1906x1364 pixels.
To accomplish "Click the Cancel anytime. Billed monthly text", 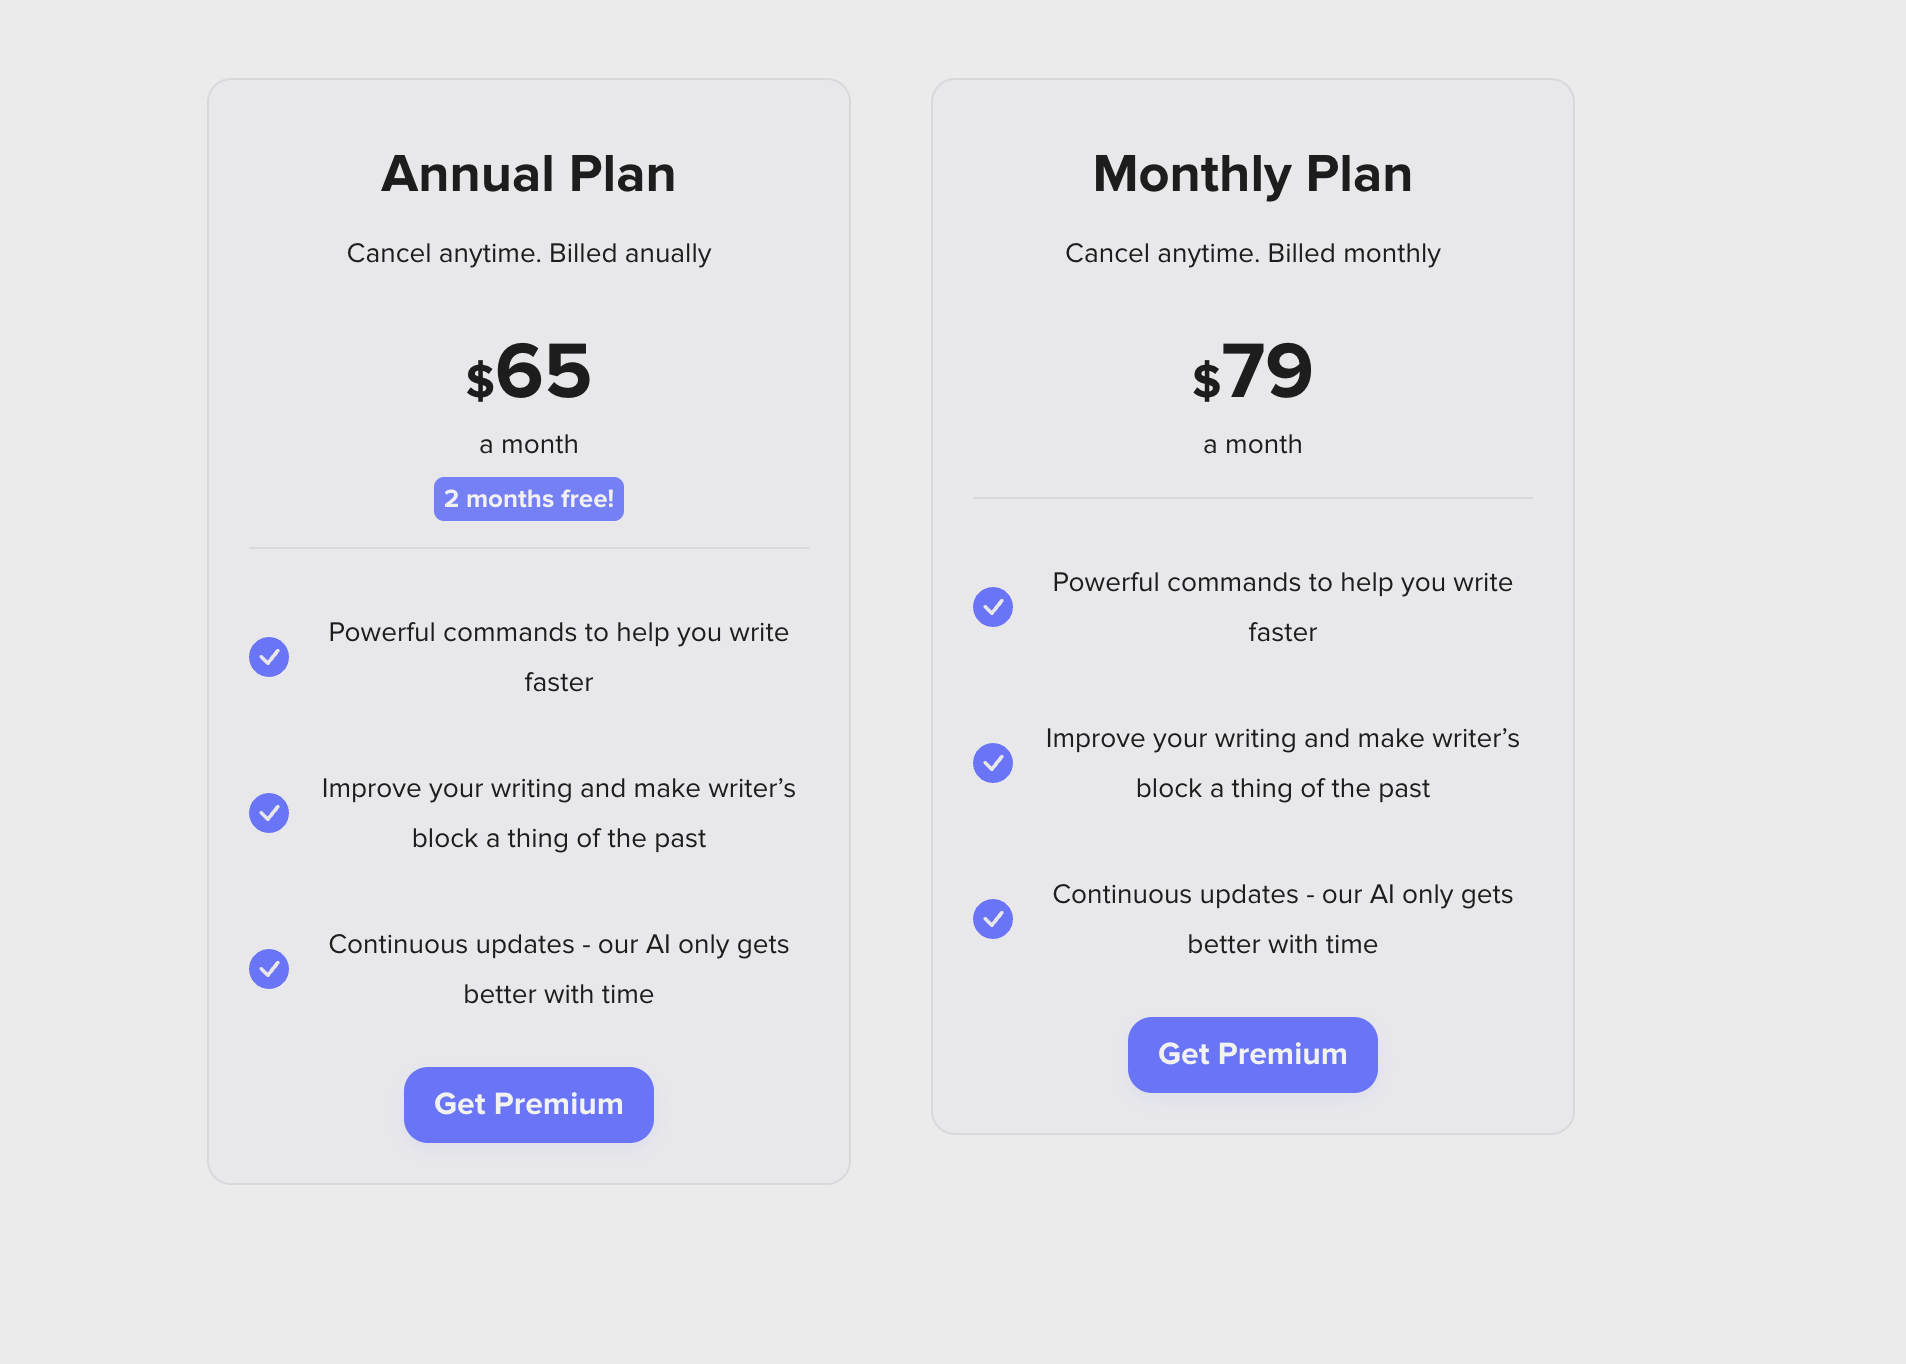I will [x=1252, y=253].
